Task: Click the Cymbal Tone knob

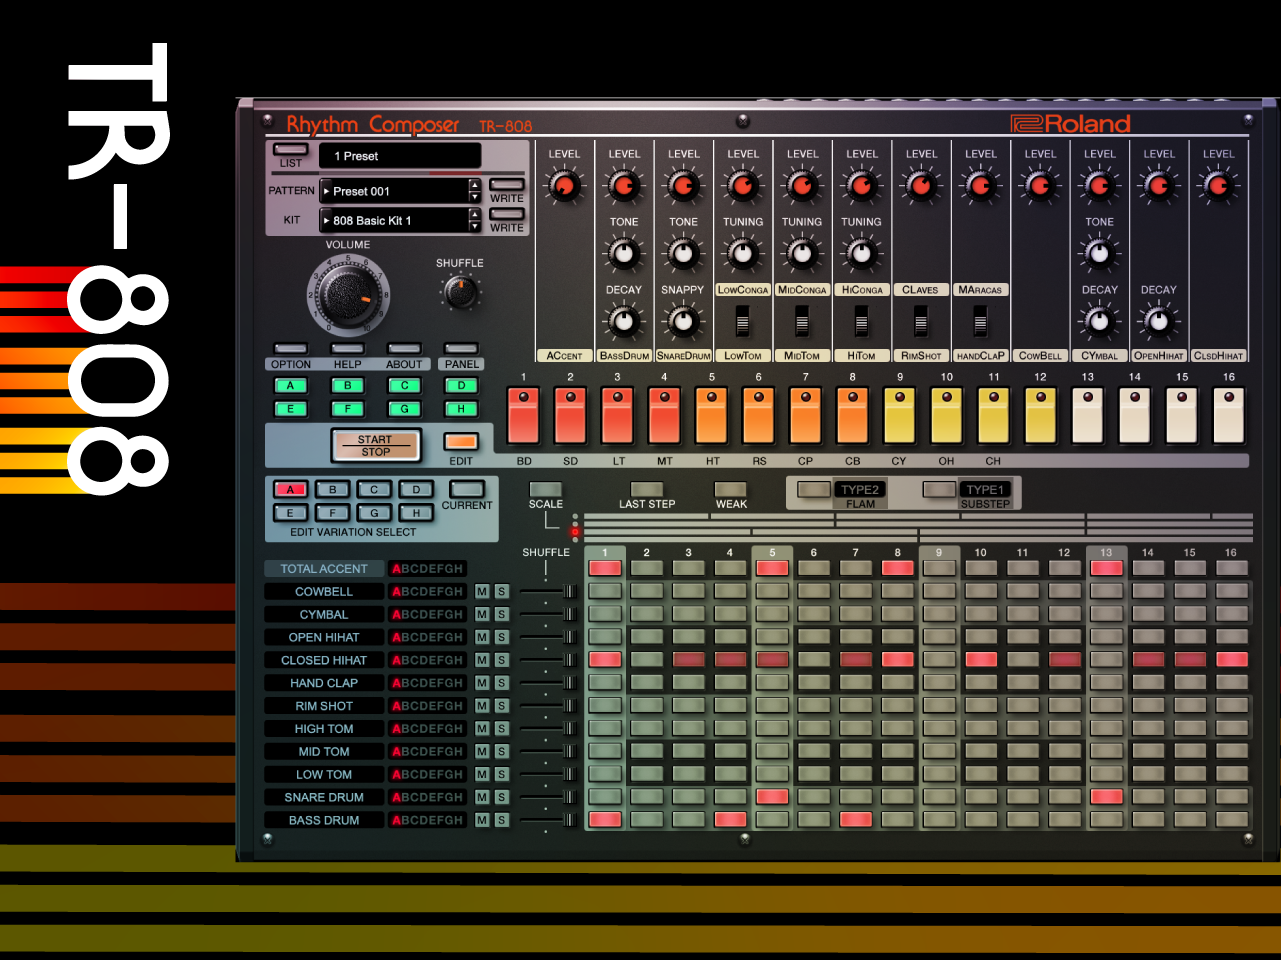Action: tap(1099, 253)
